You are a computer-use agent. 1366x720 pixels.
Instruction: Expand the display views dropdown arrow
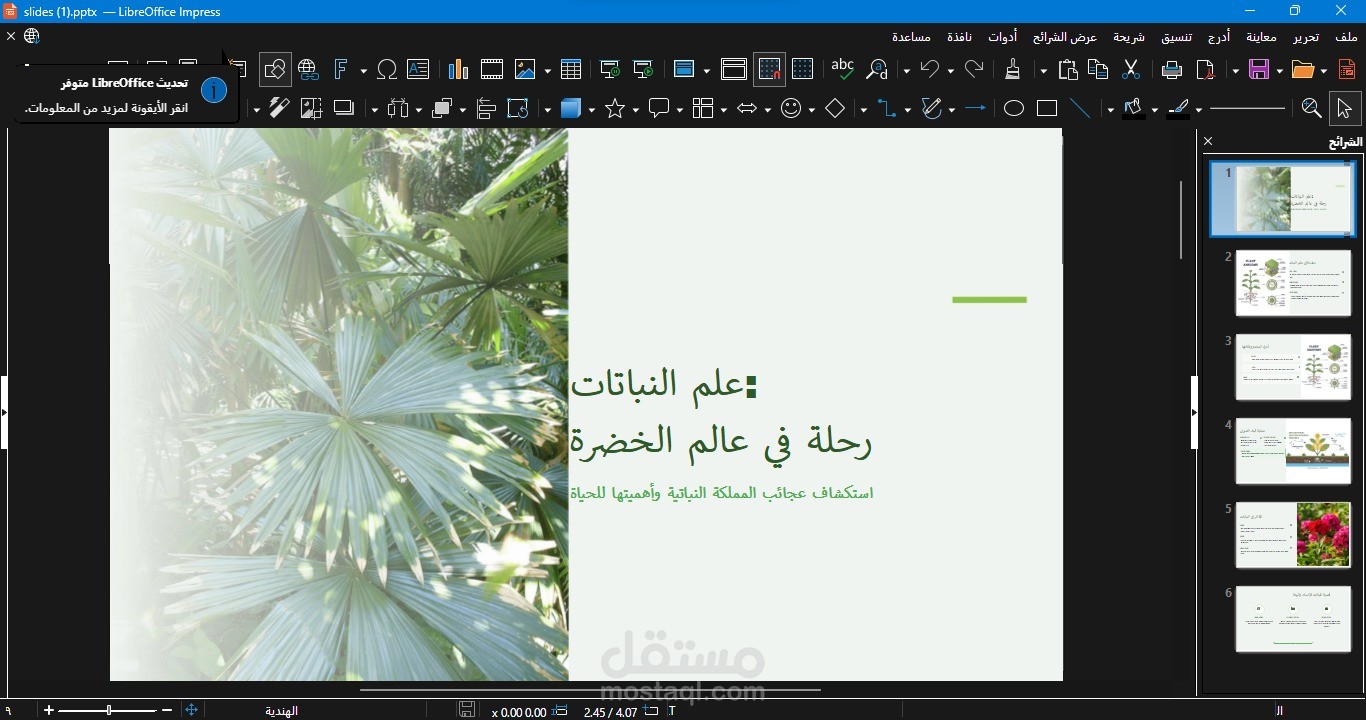[x=705, y=70]
